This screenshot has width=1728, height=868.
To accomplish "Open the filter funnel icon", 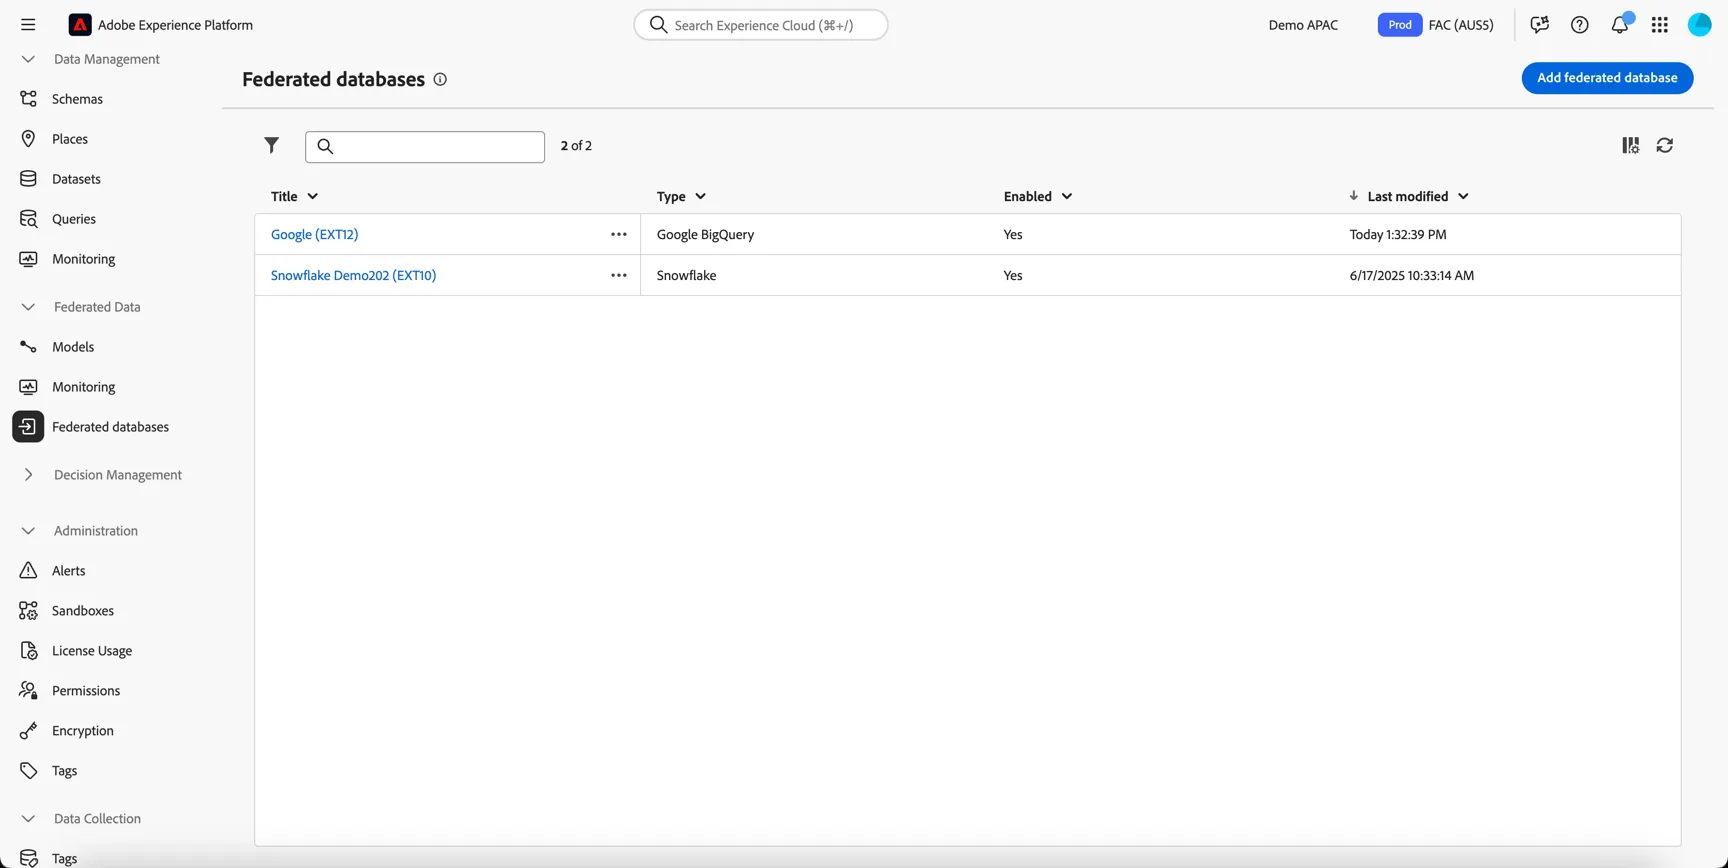I will [272, 146].
